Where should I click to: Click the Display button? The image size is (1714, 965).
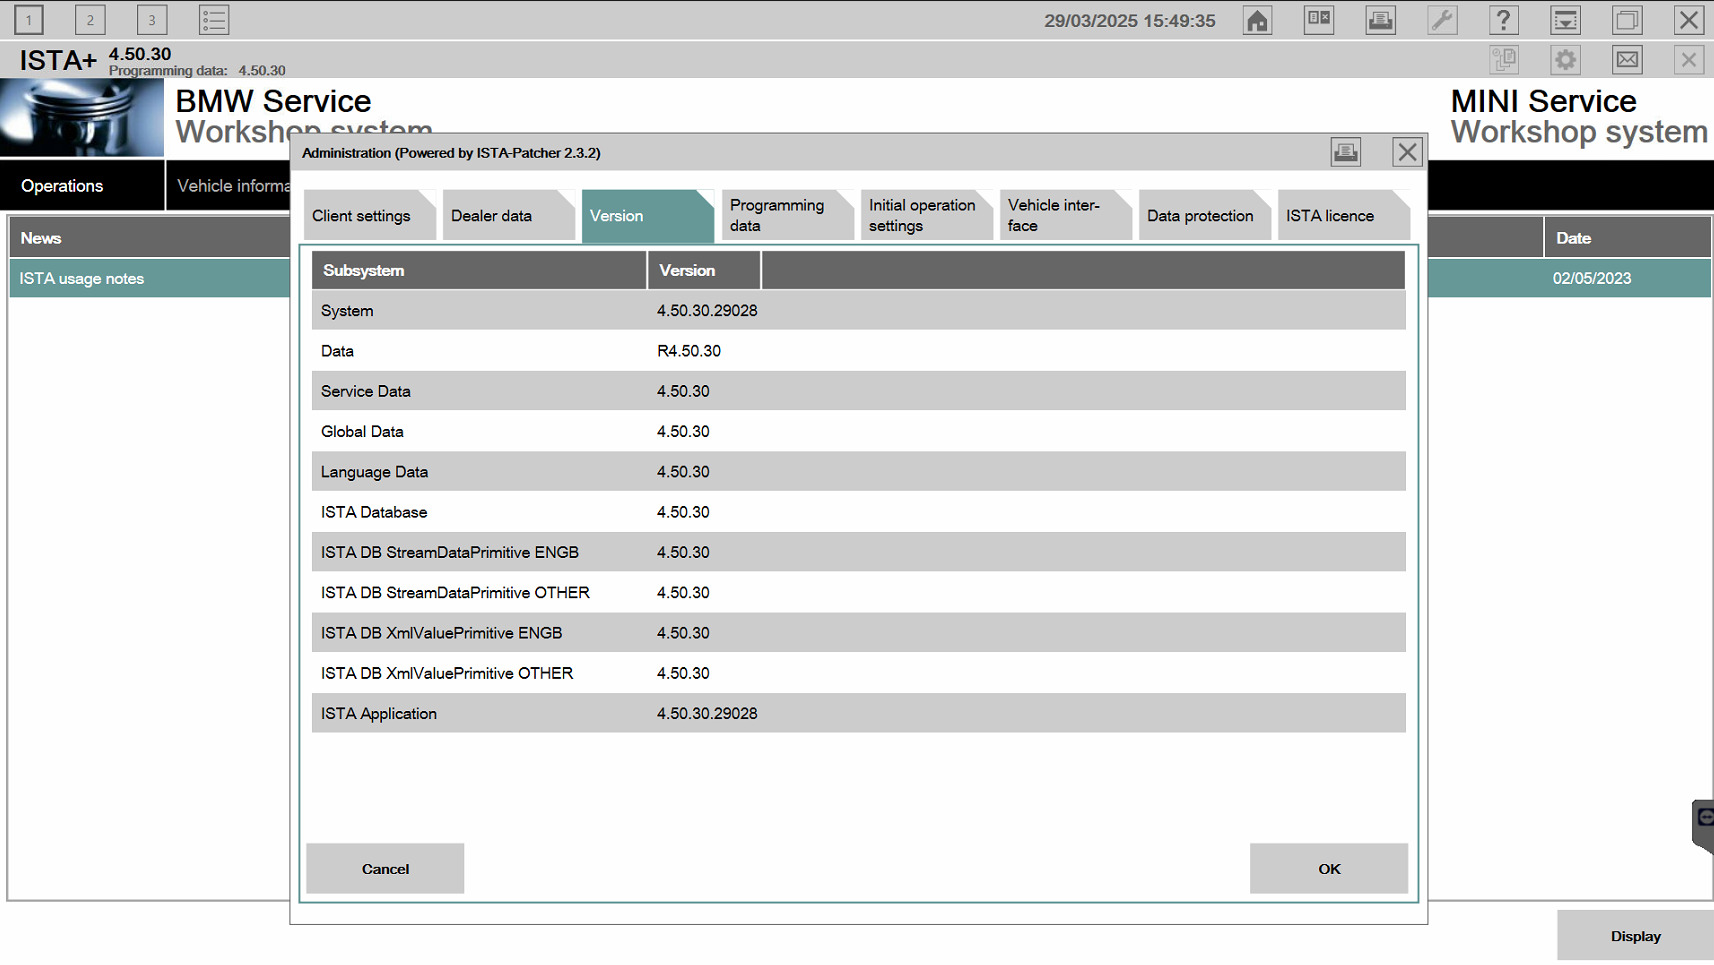pyautogui.click(x=1635, y=937)
